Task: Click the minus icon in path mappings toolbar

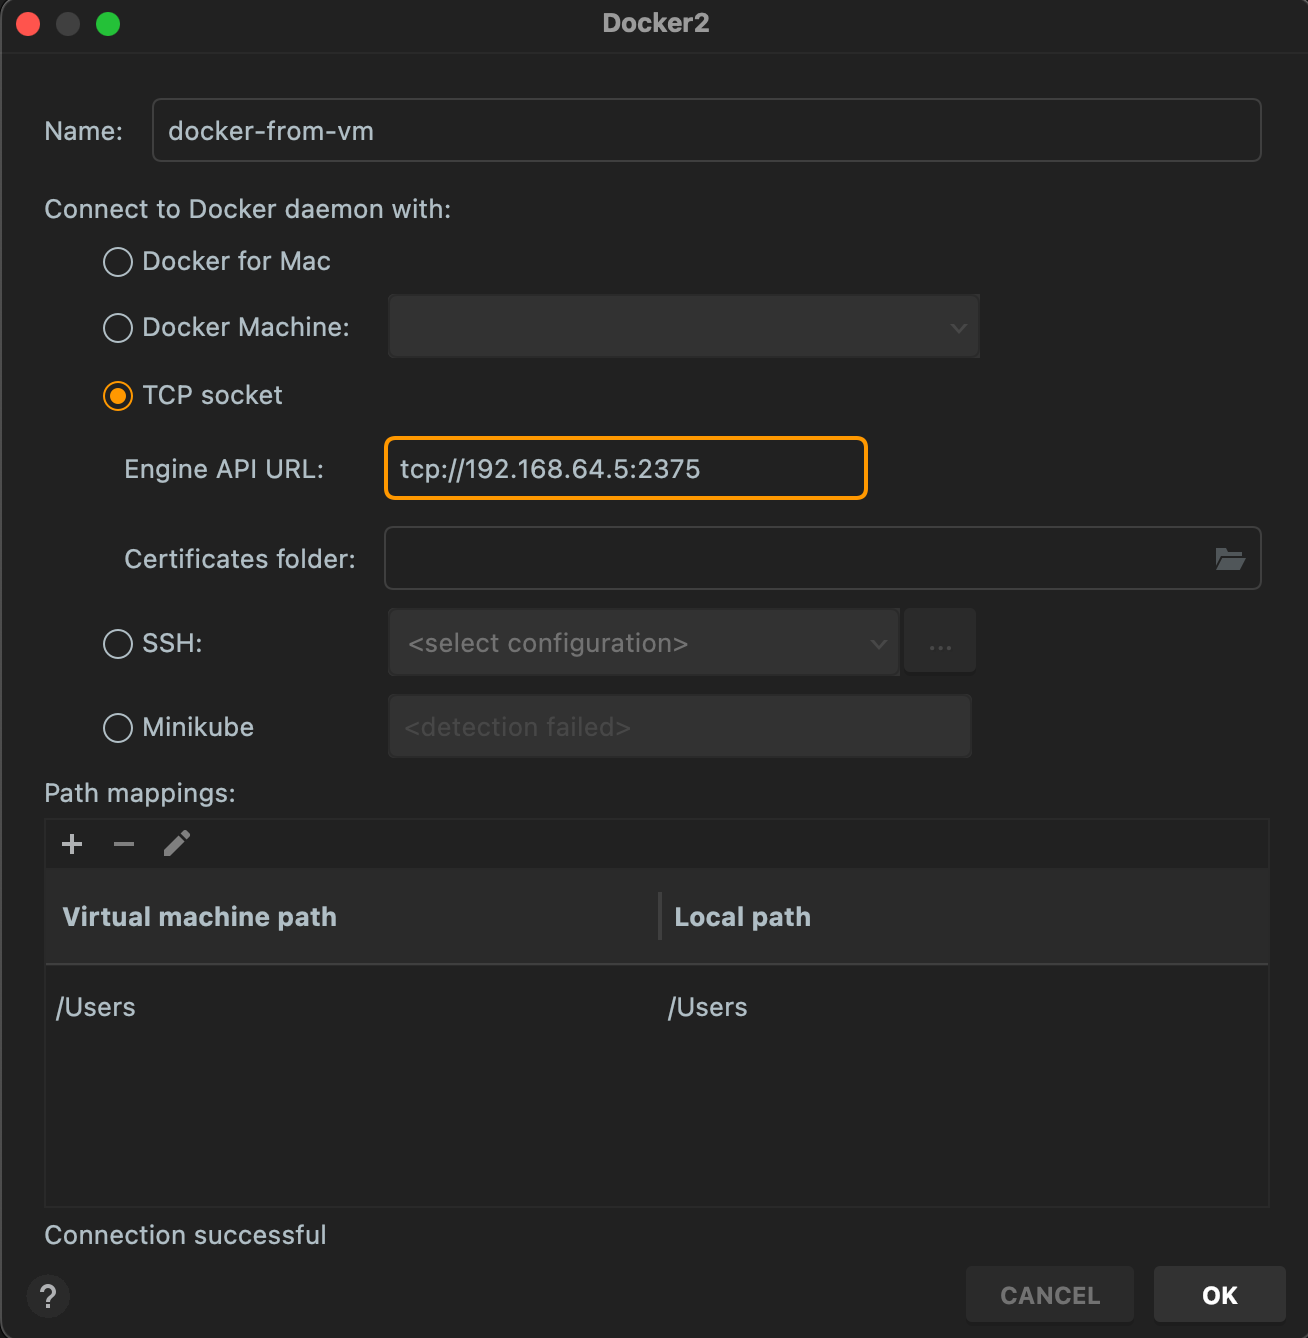Action: (x=123, y=843)
